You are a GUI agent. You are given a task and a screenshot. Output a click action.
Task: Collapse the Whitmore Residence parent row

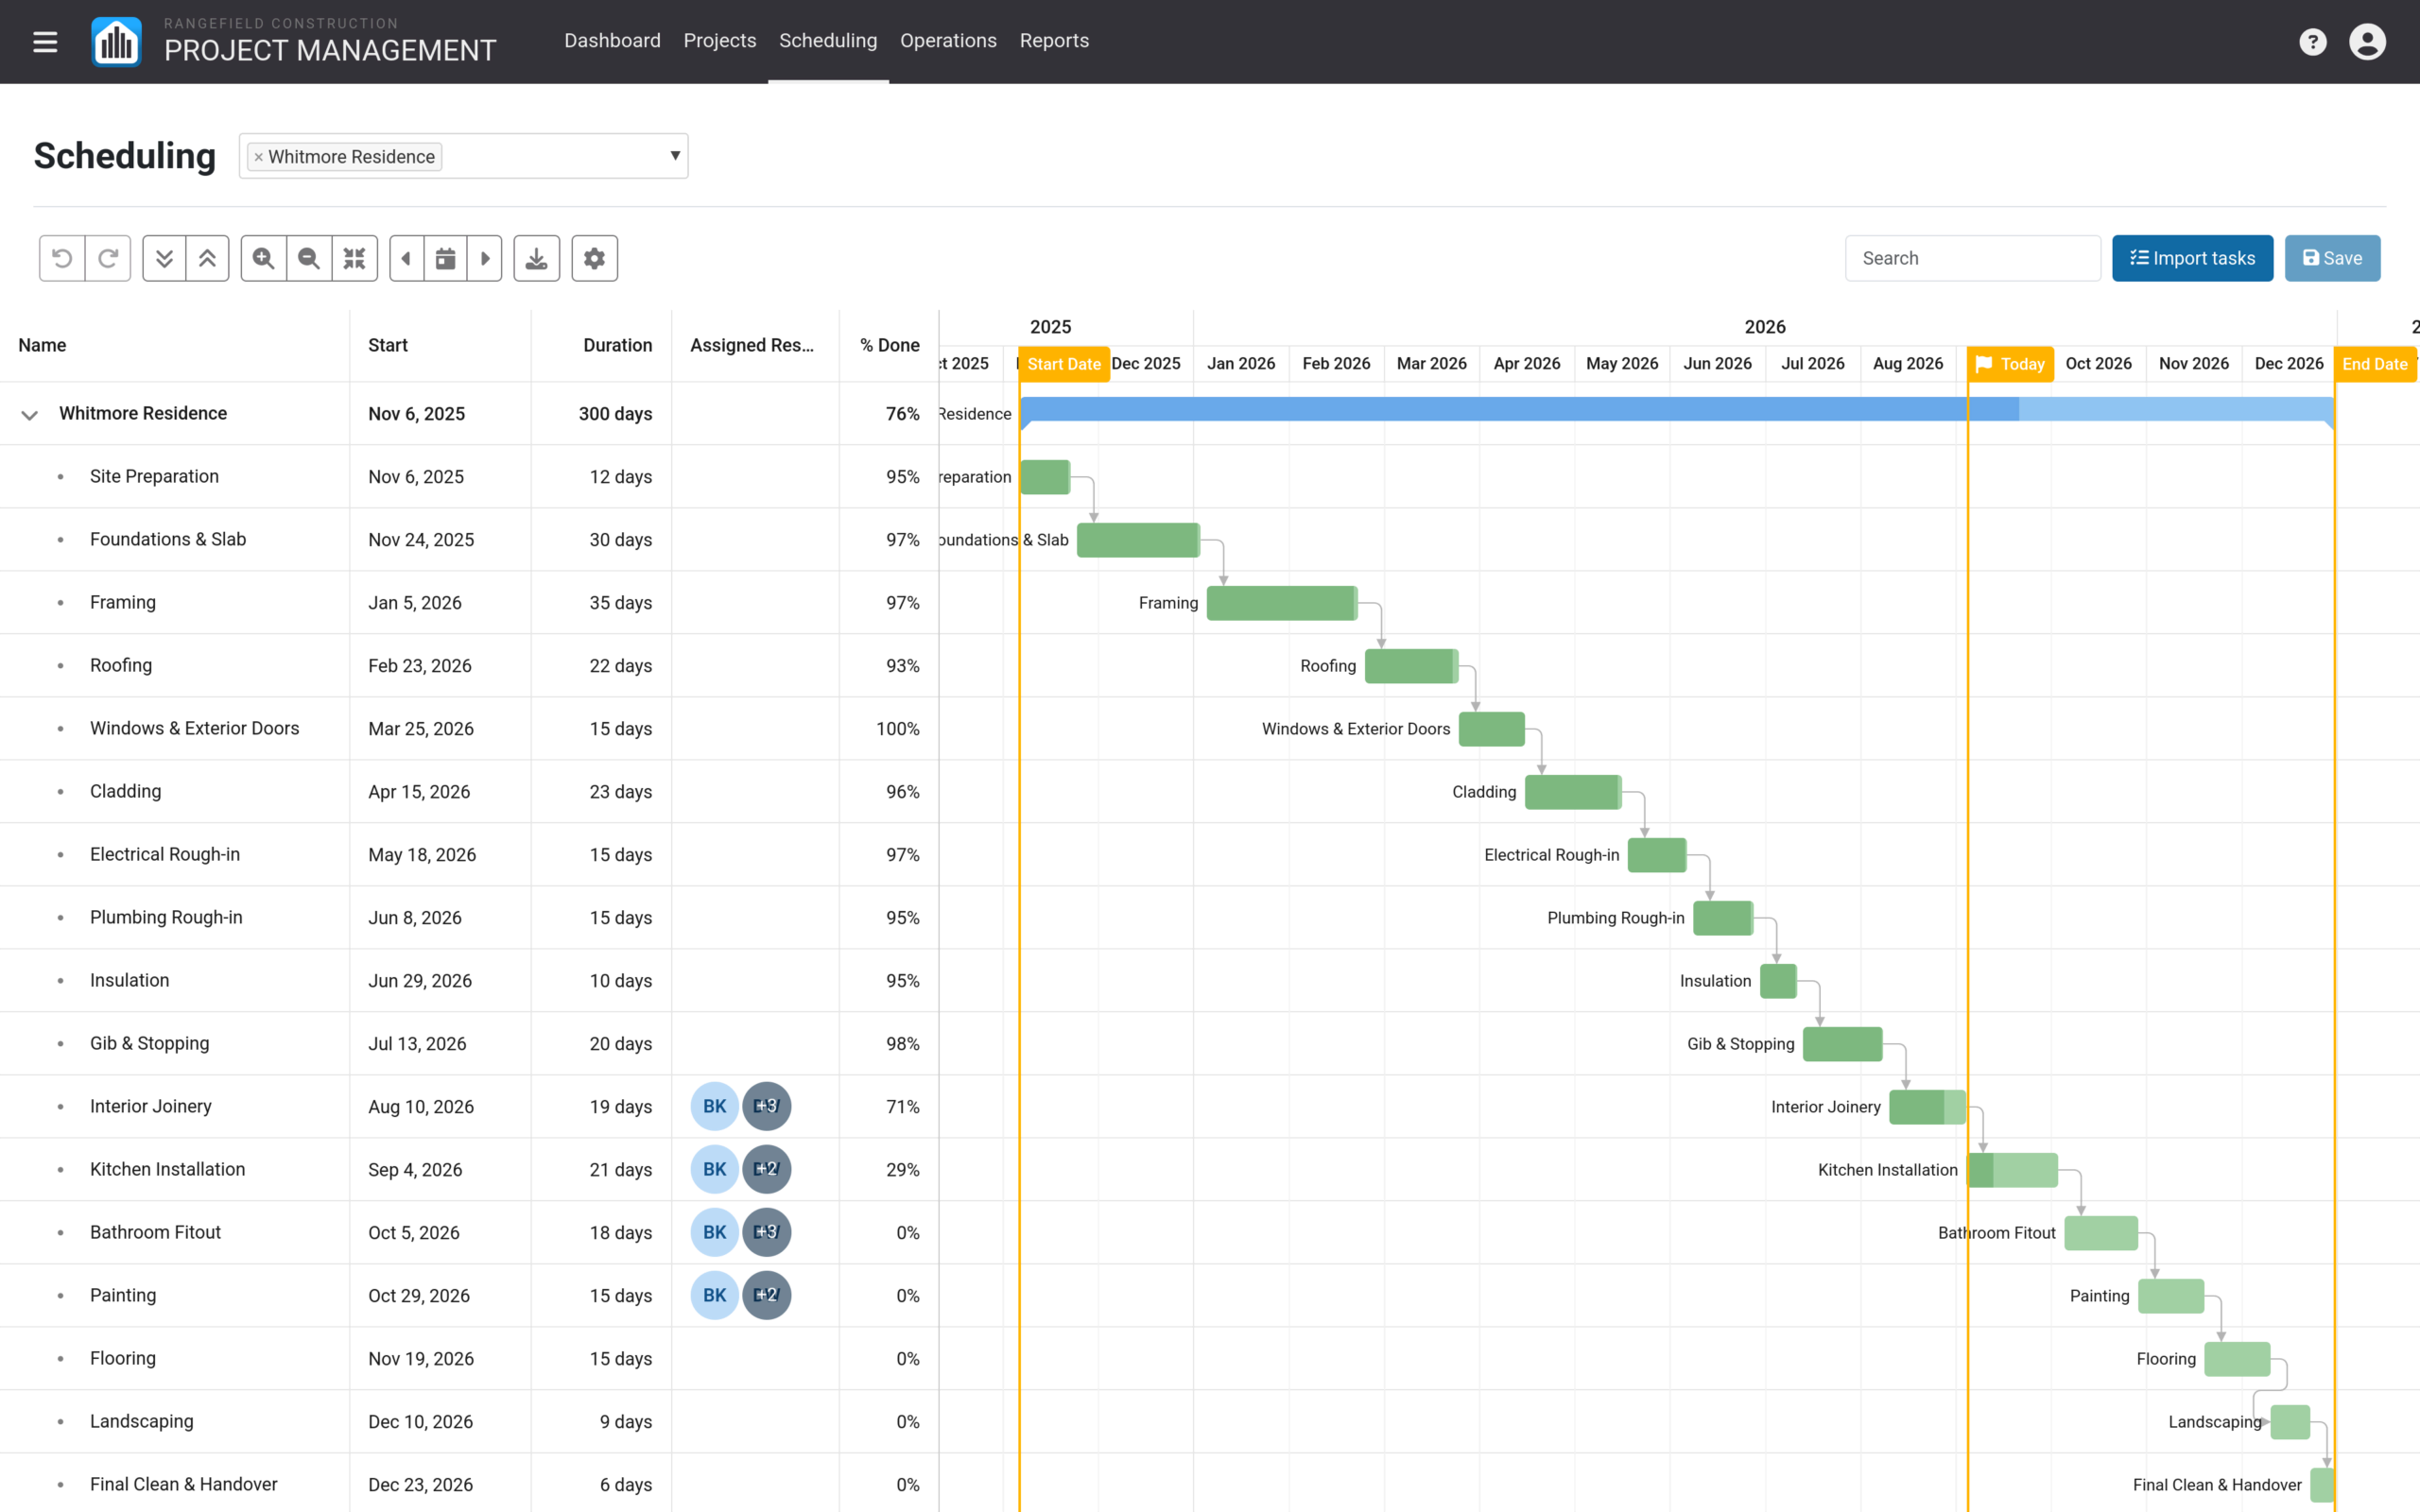(30, 414)
